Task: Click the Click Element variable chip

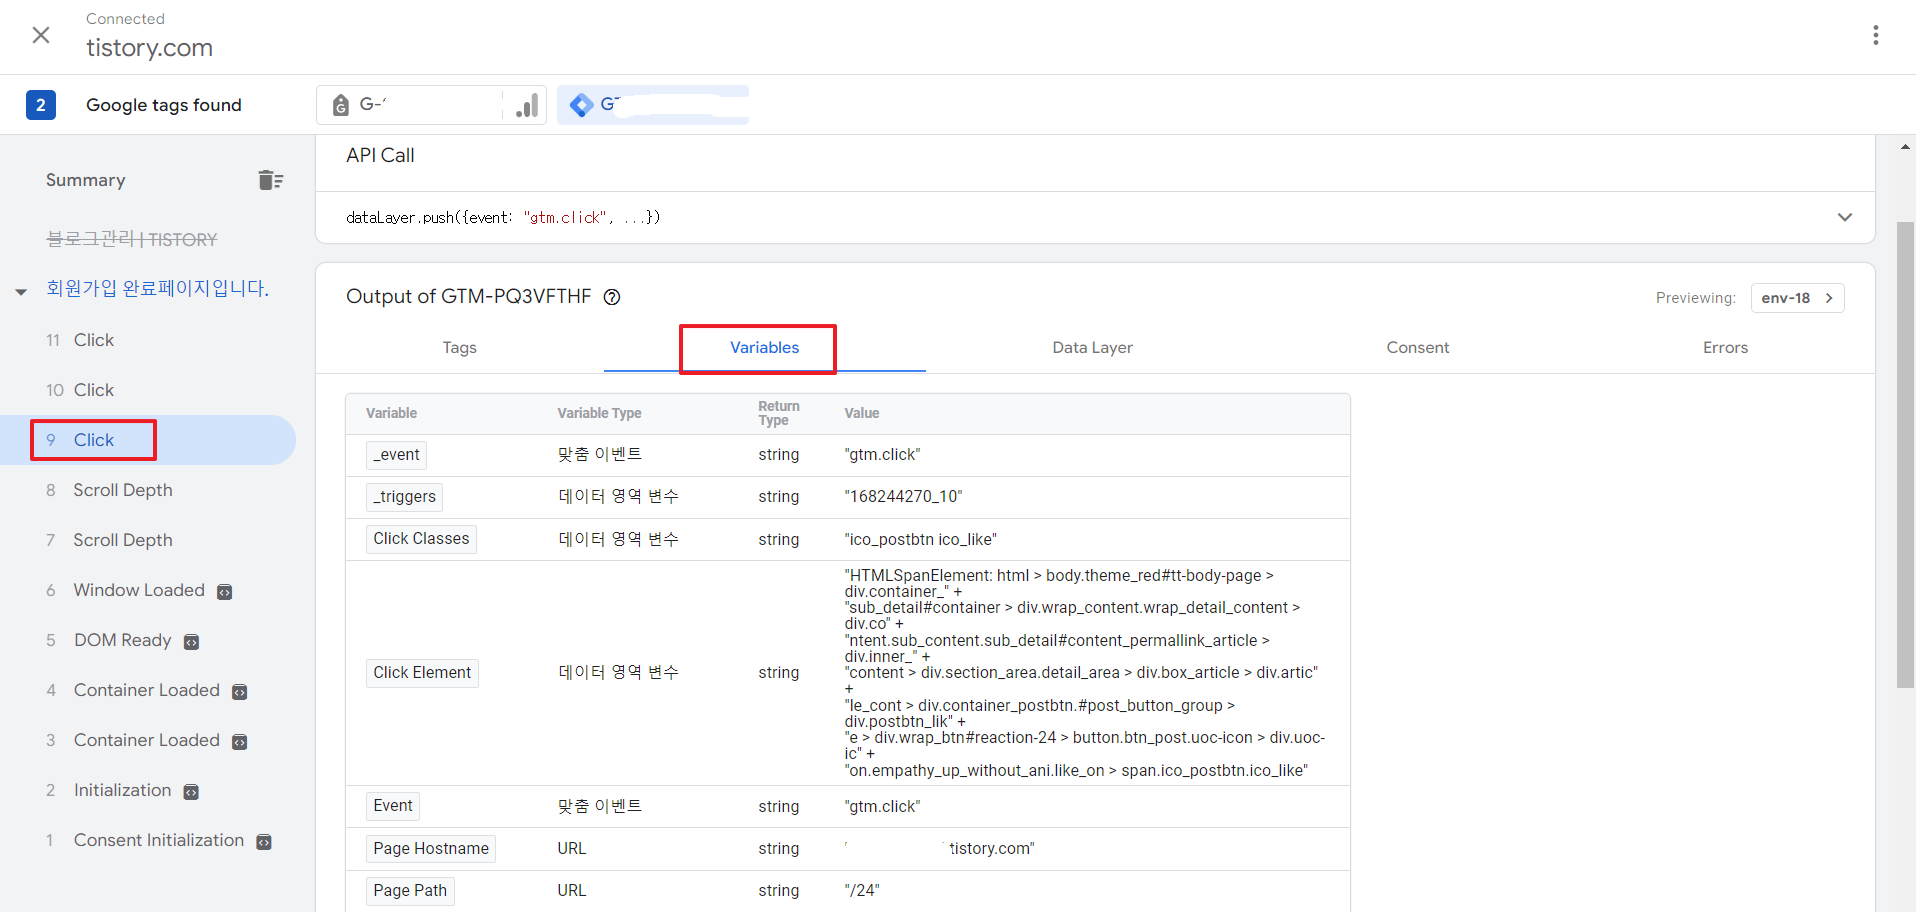Action: tap(422, 673)
